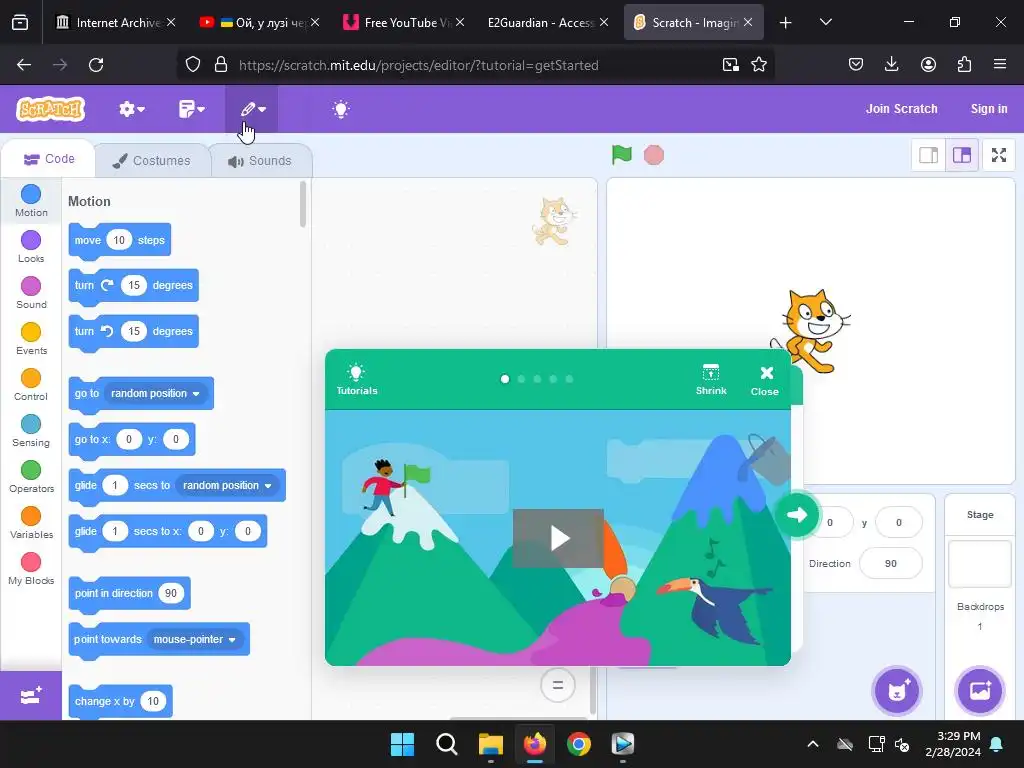Click the cat sprite on stage

(812, 330)
